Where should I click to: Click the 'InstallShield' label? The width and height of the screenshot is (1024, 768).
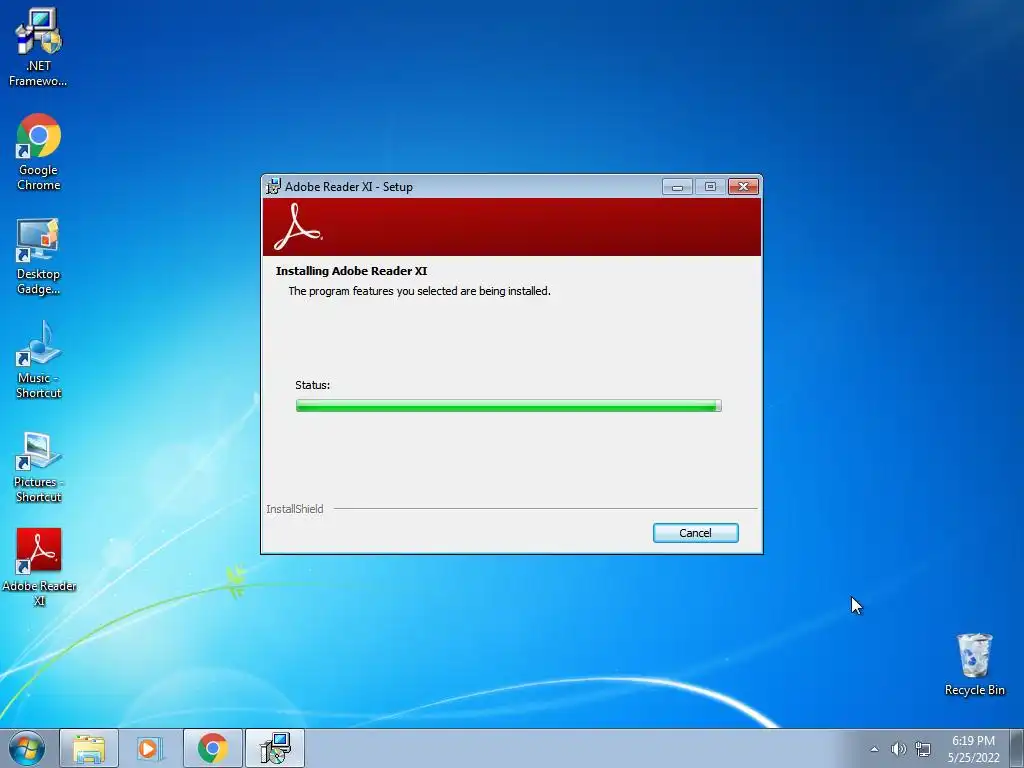[295, 509]
